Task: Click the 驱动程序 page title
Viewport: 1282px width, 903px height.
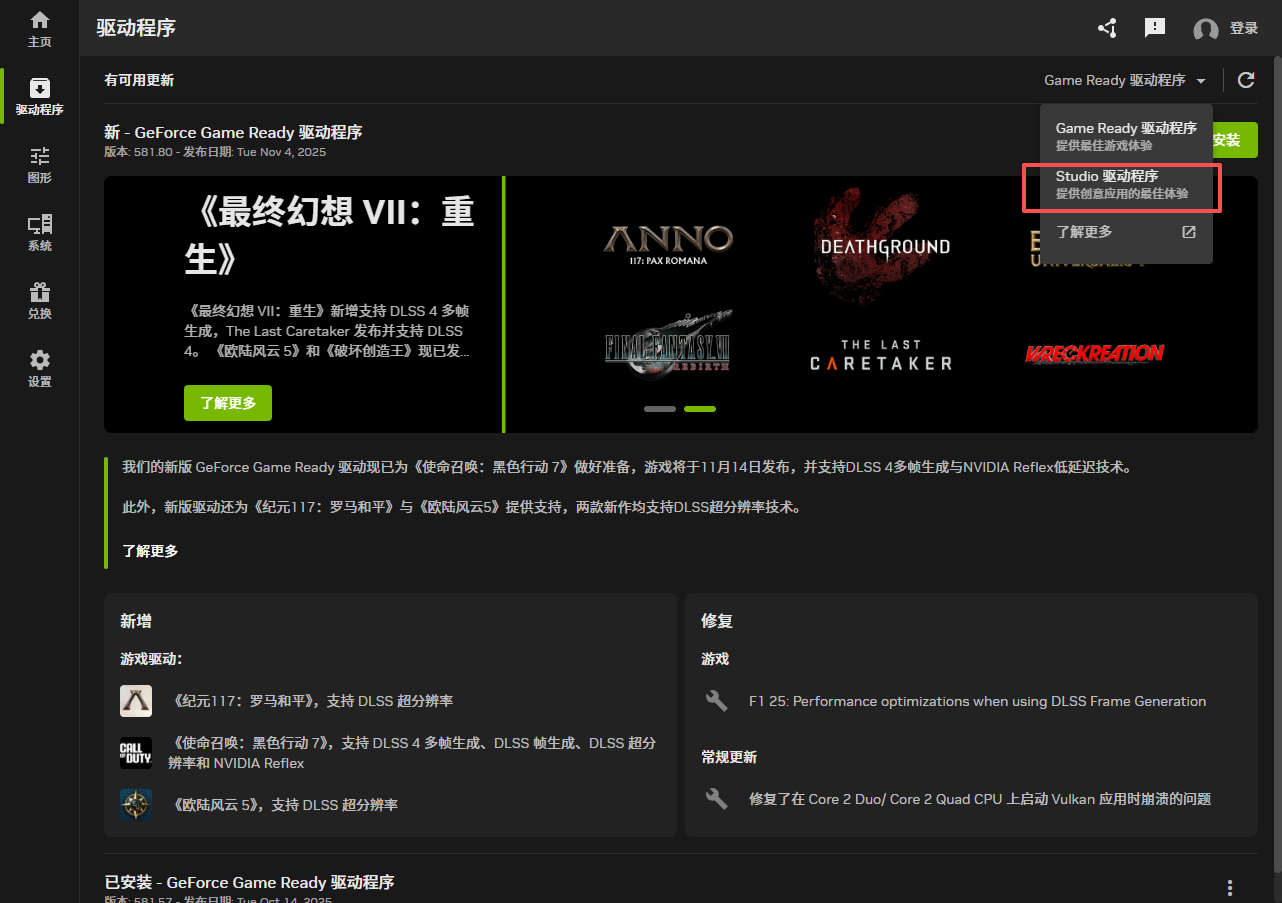Action: (x=136, y=28)
